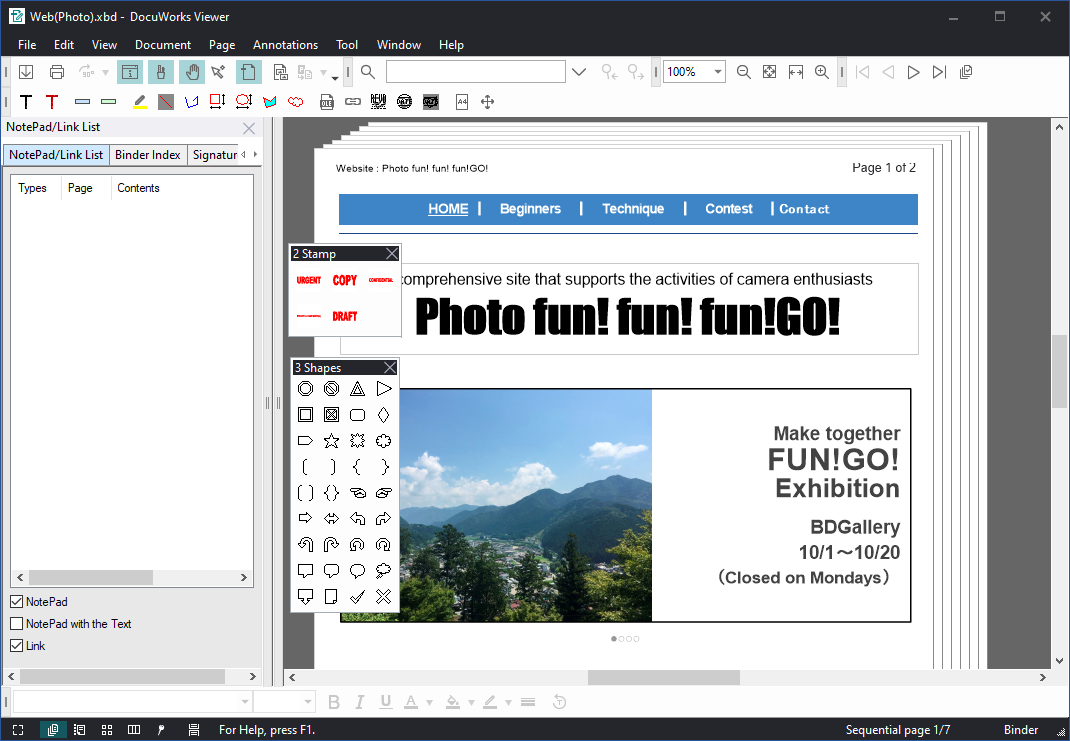This screenshot has height=741, width=1070.
Task: Select the green sticky note tool
Action: pyautogui.click(x=109, y=102)
